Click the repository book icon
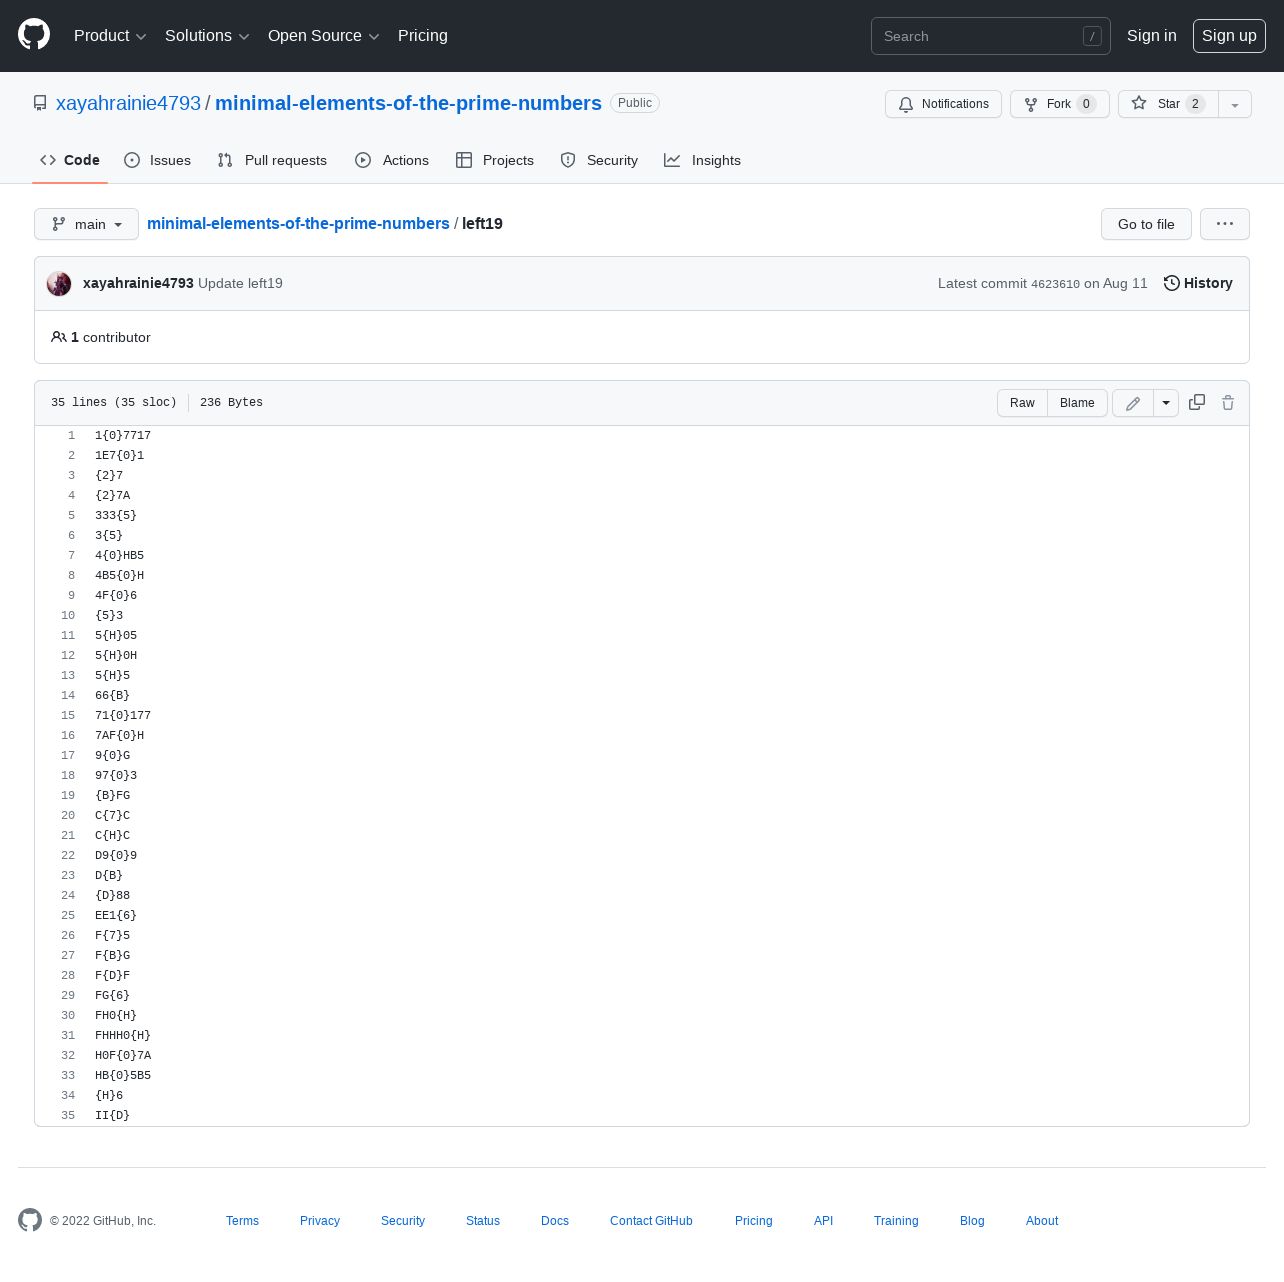This screenshot has height=1282, width=1284. point(40,103)
